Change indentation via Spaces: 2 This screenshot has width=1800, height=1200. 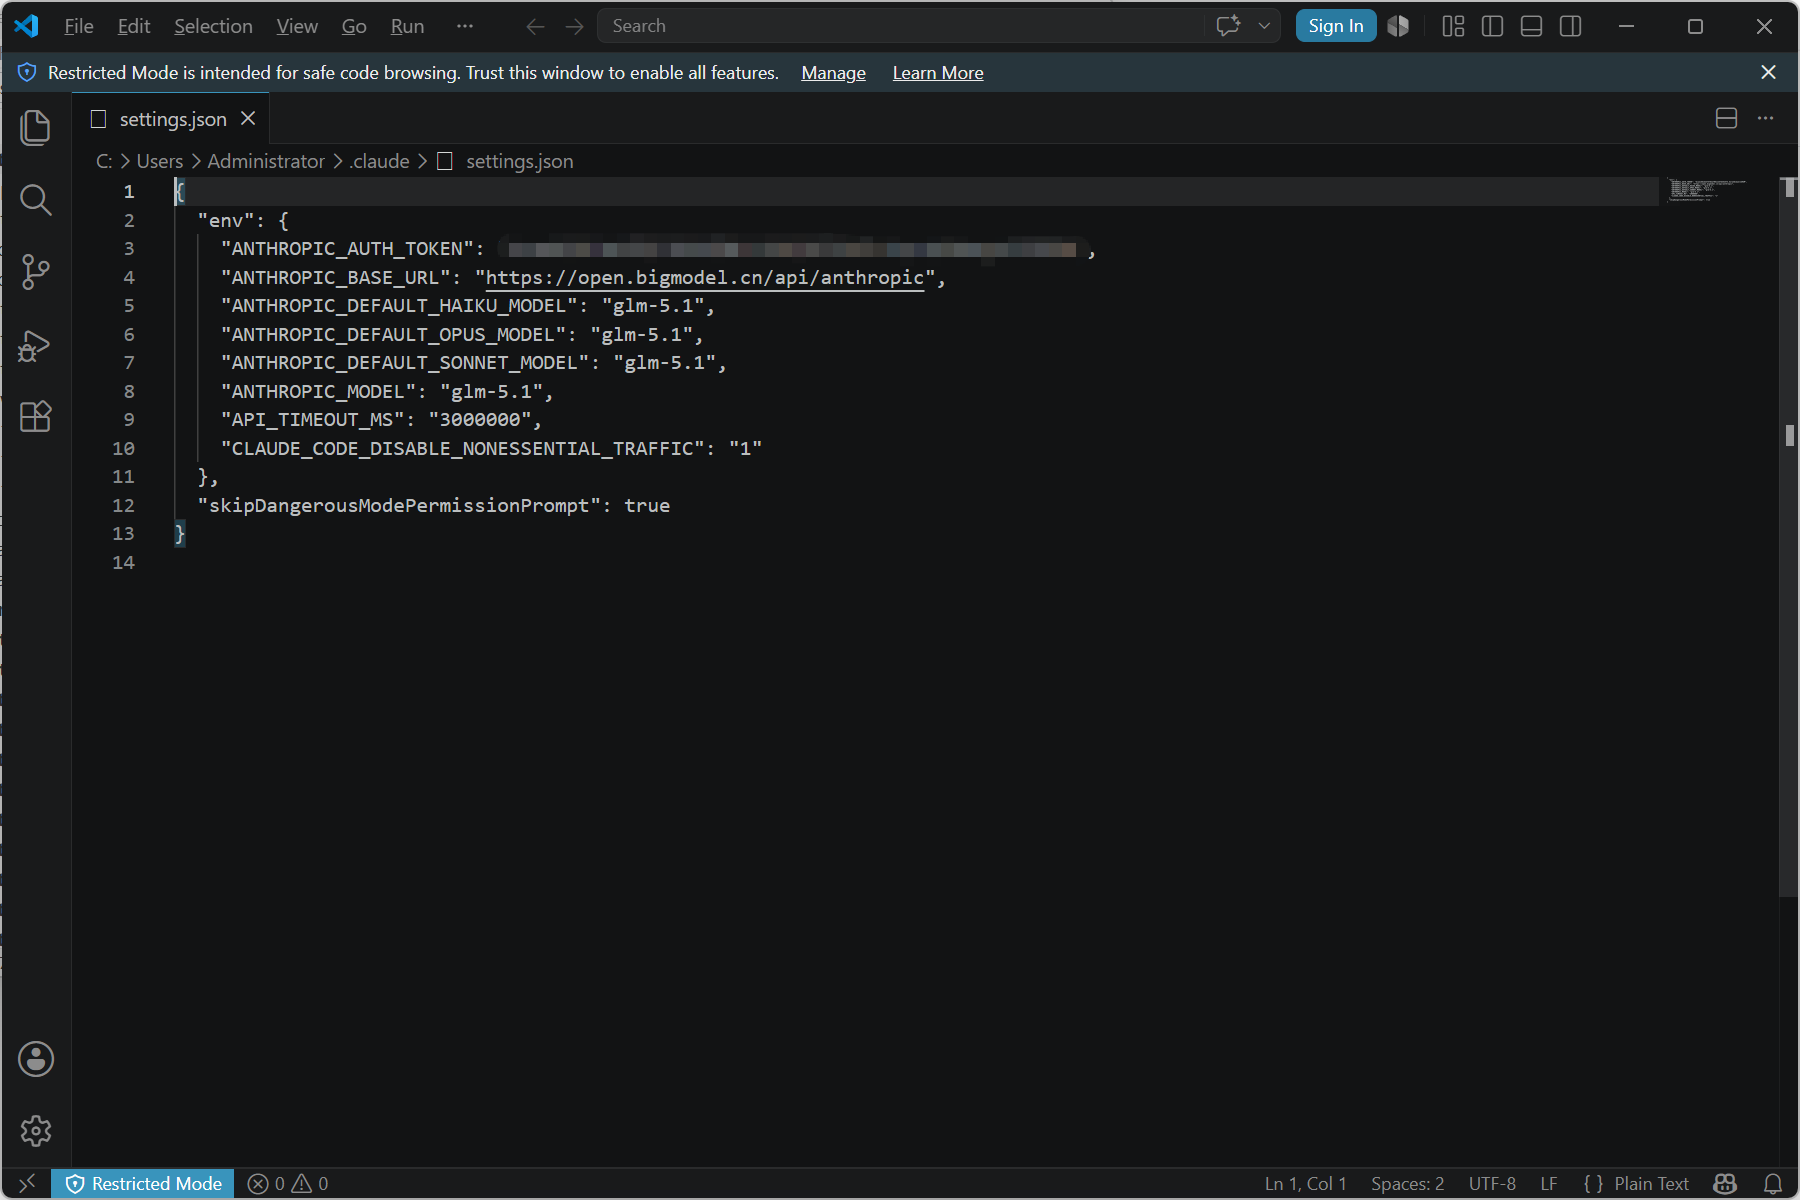click(x=1407, y=1184)
